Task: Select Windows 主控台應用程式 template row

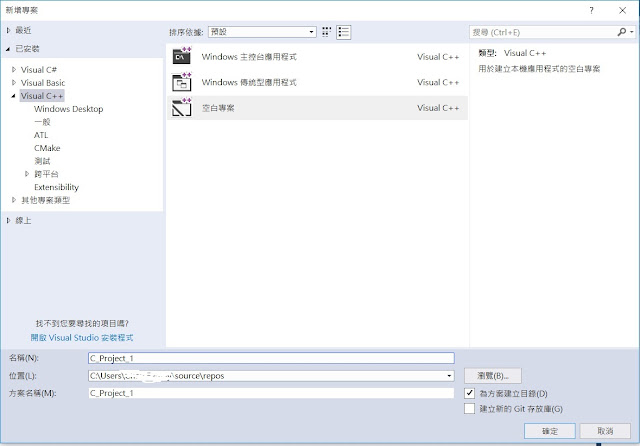Action: coord(317,57)
